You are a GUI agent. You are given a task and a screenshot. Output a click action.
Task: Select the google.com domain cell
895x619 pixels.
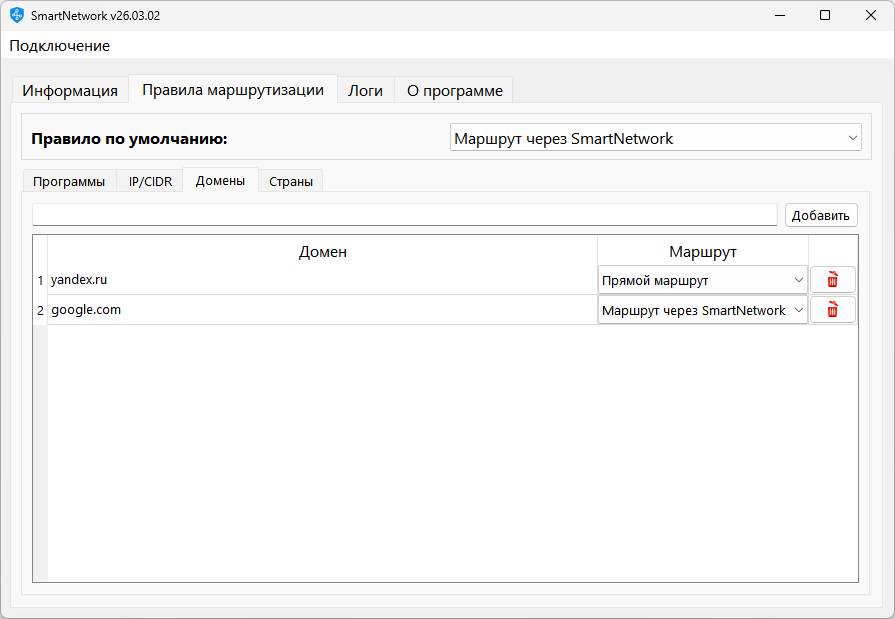tap(322, 310)
